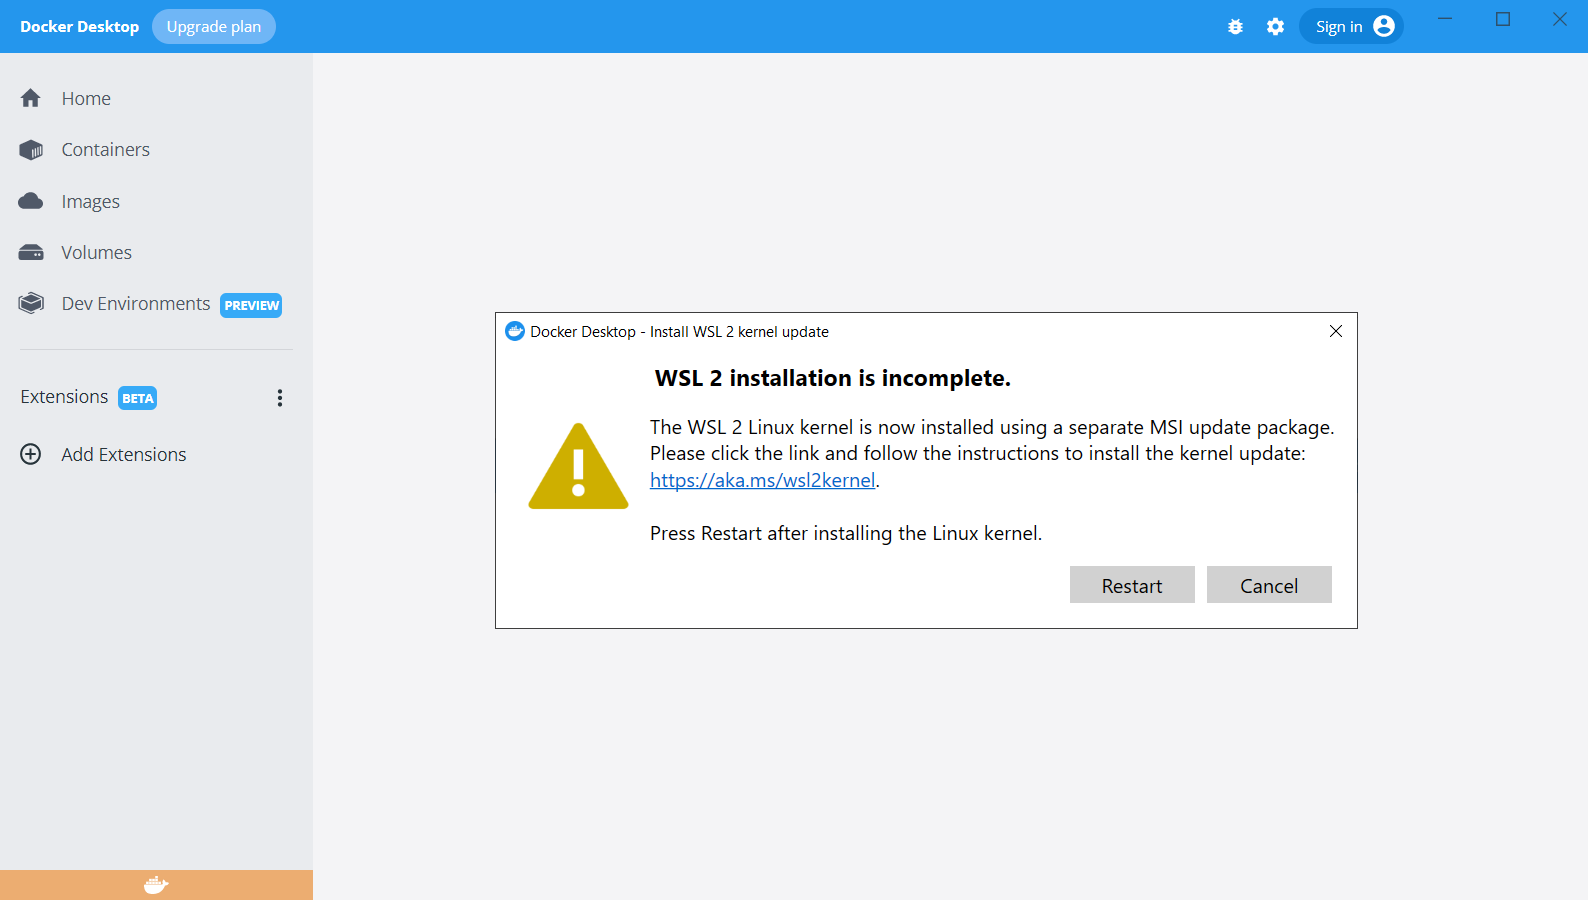
Task: Click the Dev Environments icon
Action: pyautogui.click(x=31, y=303)
